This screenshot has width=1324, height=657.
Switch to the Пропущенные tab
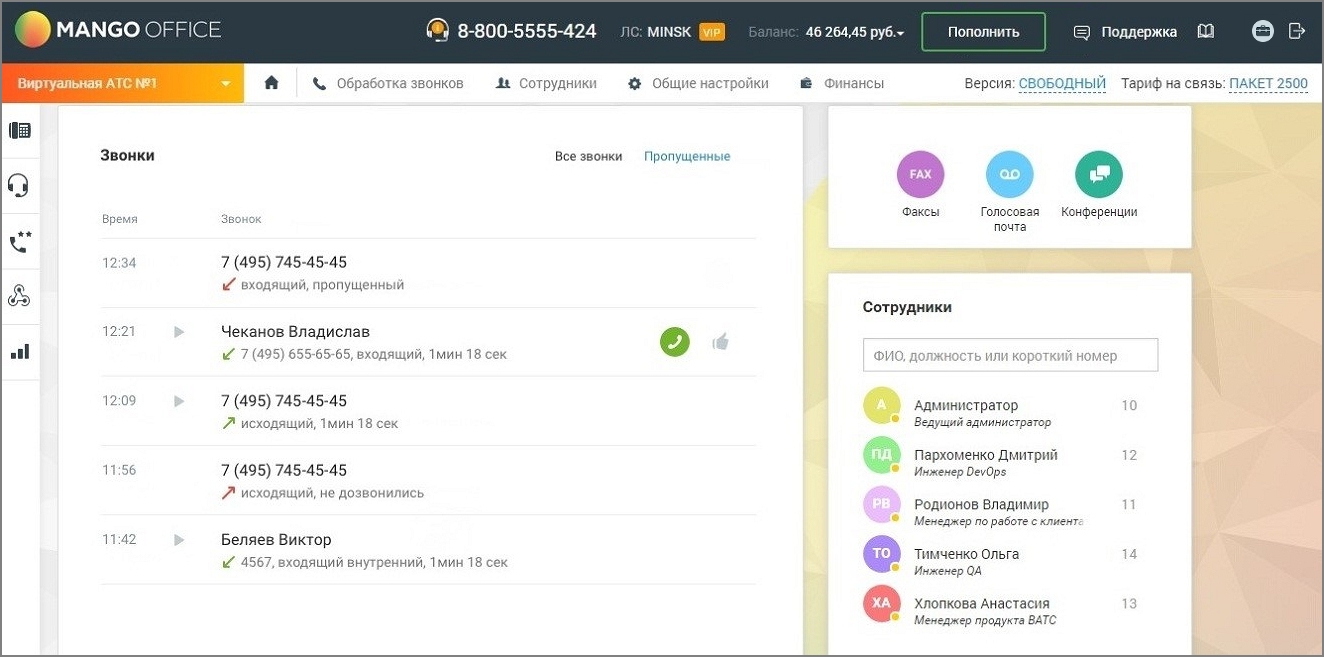687,156
